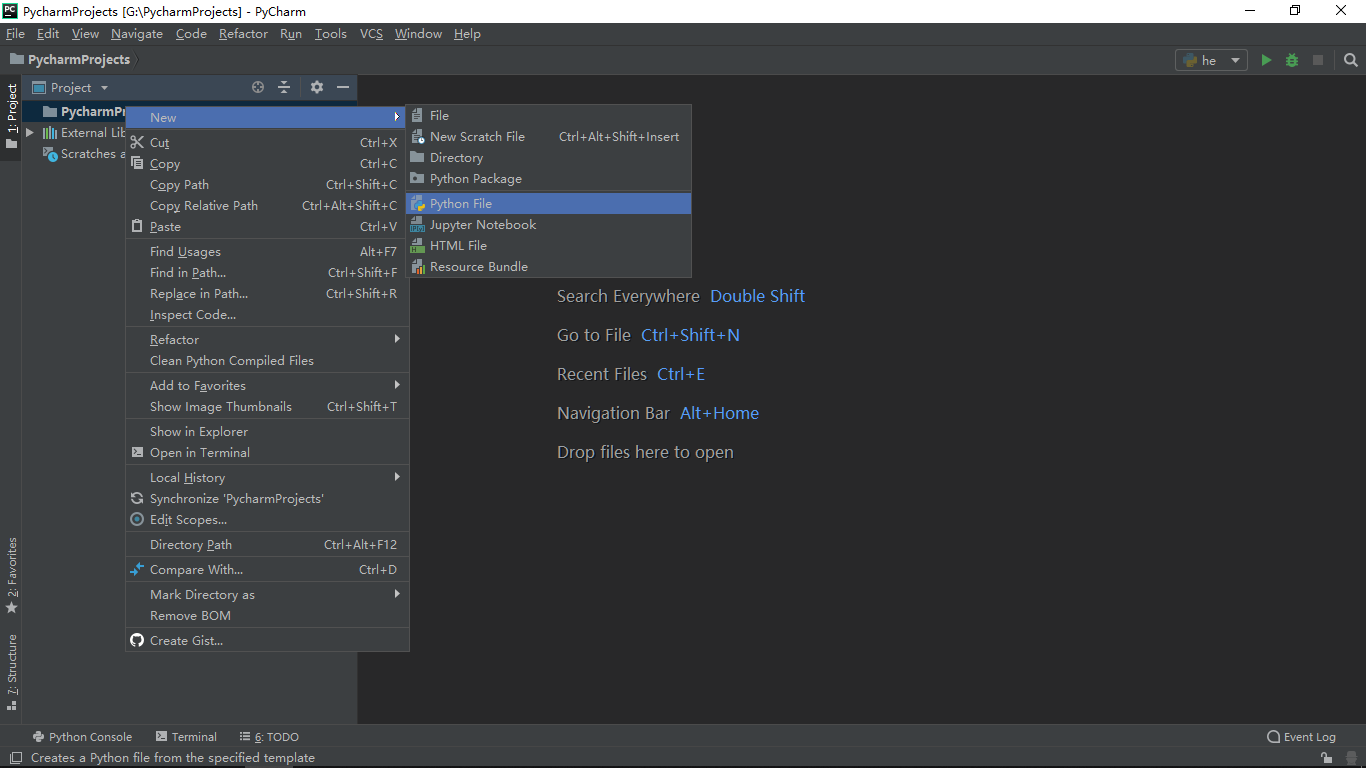Open the 'he' run configuration dropdown
The width and height of the screenshot is (1366, 768).
1211,60
